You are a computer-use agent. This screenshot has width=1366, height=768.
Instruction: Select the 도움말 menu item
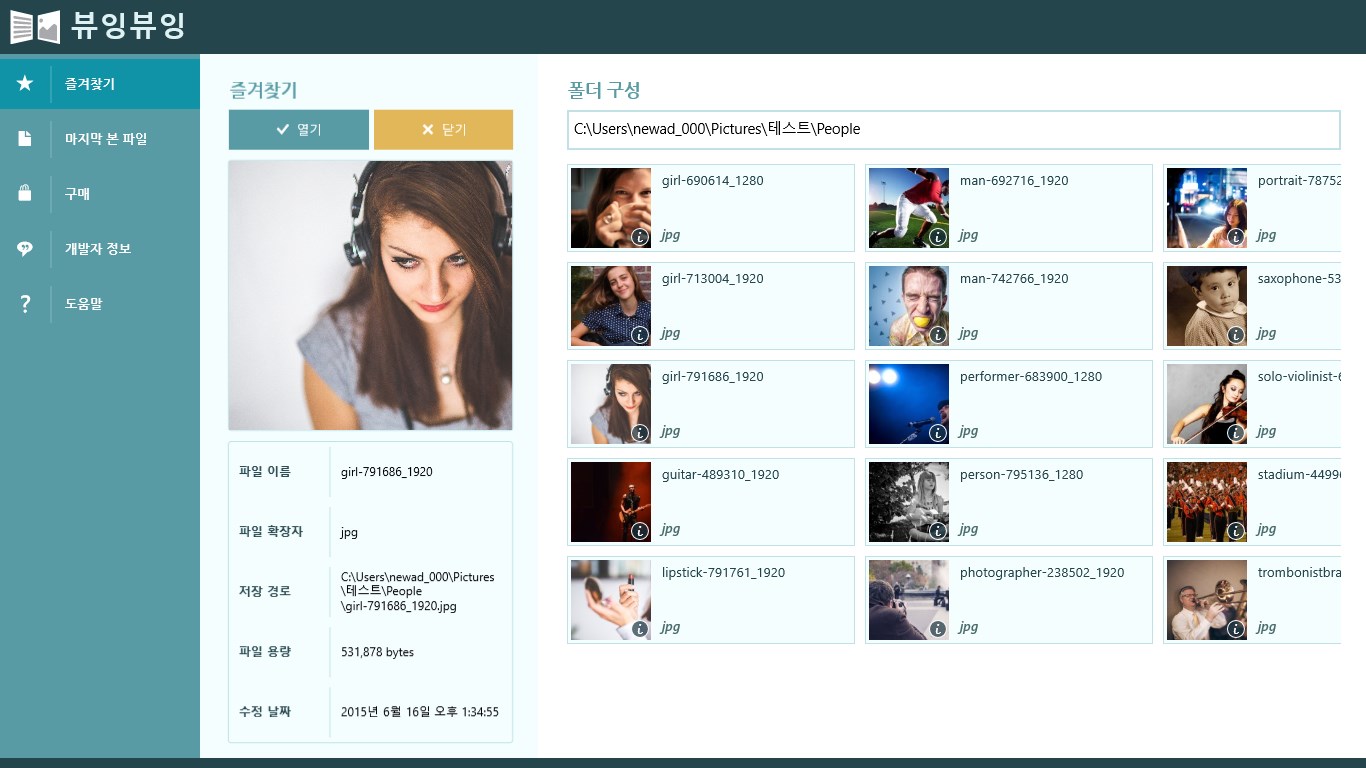tap(84, 304)
